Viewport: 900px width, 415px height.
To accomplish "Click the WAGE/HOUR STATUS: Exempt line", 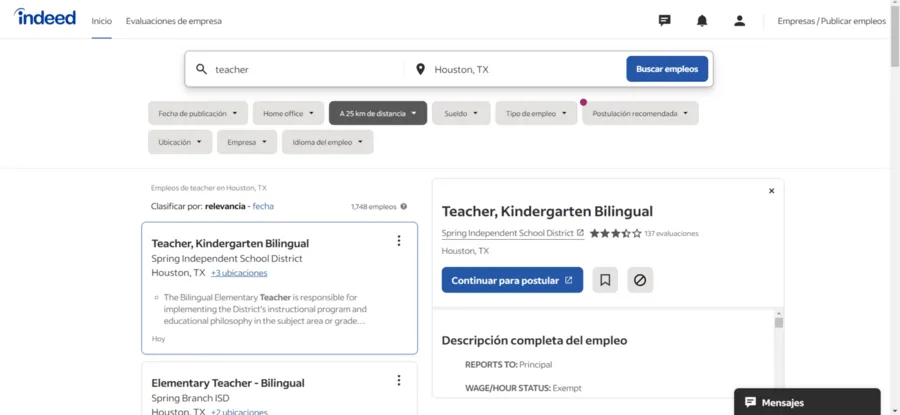I will [523, 389].
